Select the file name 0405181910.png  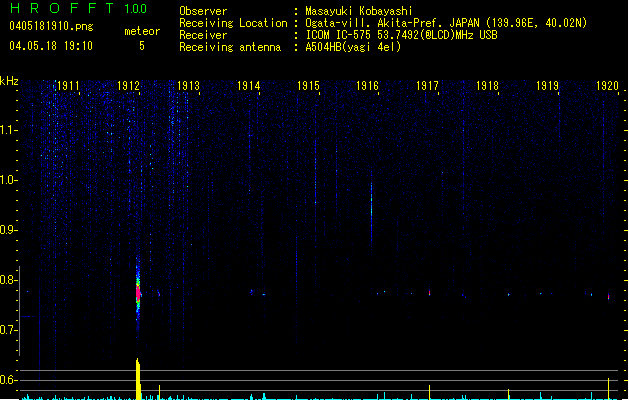(51, 26)
